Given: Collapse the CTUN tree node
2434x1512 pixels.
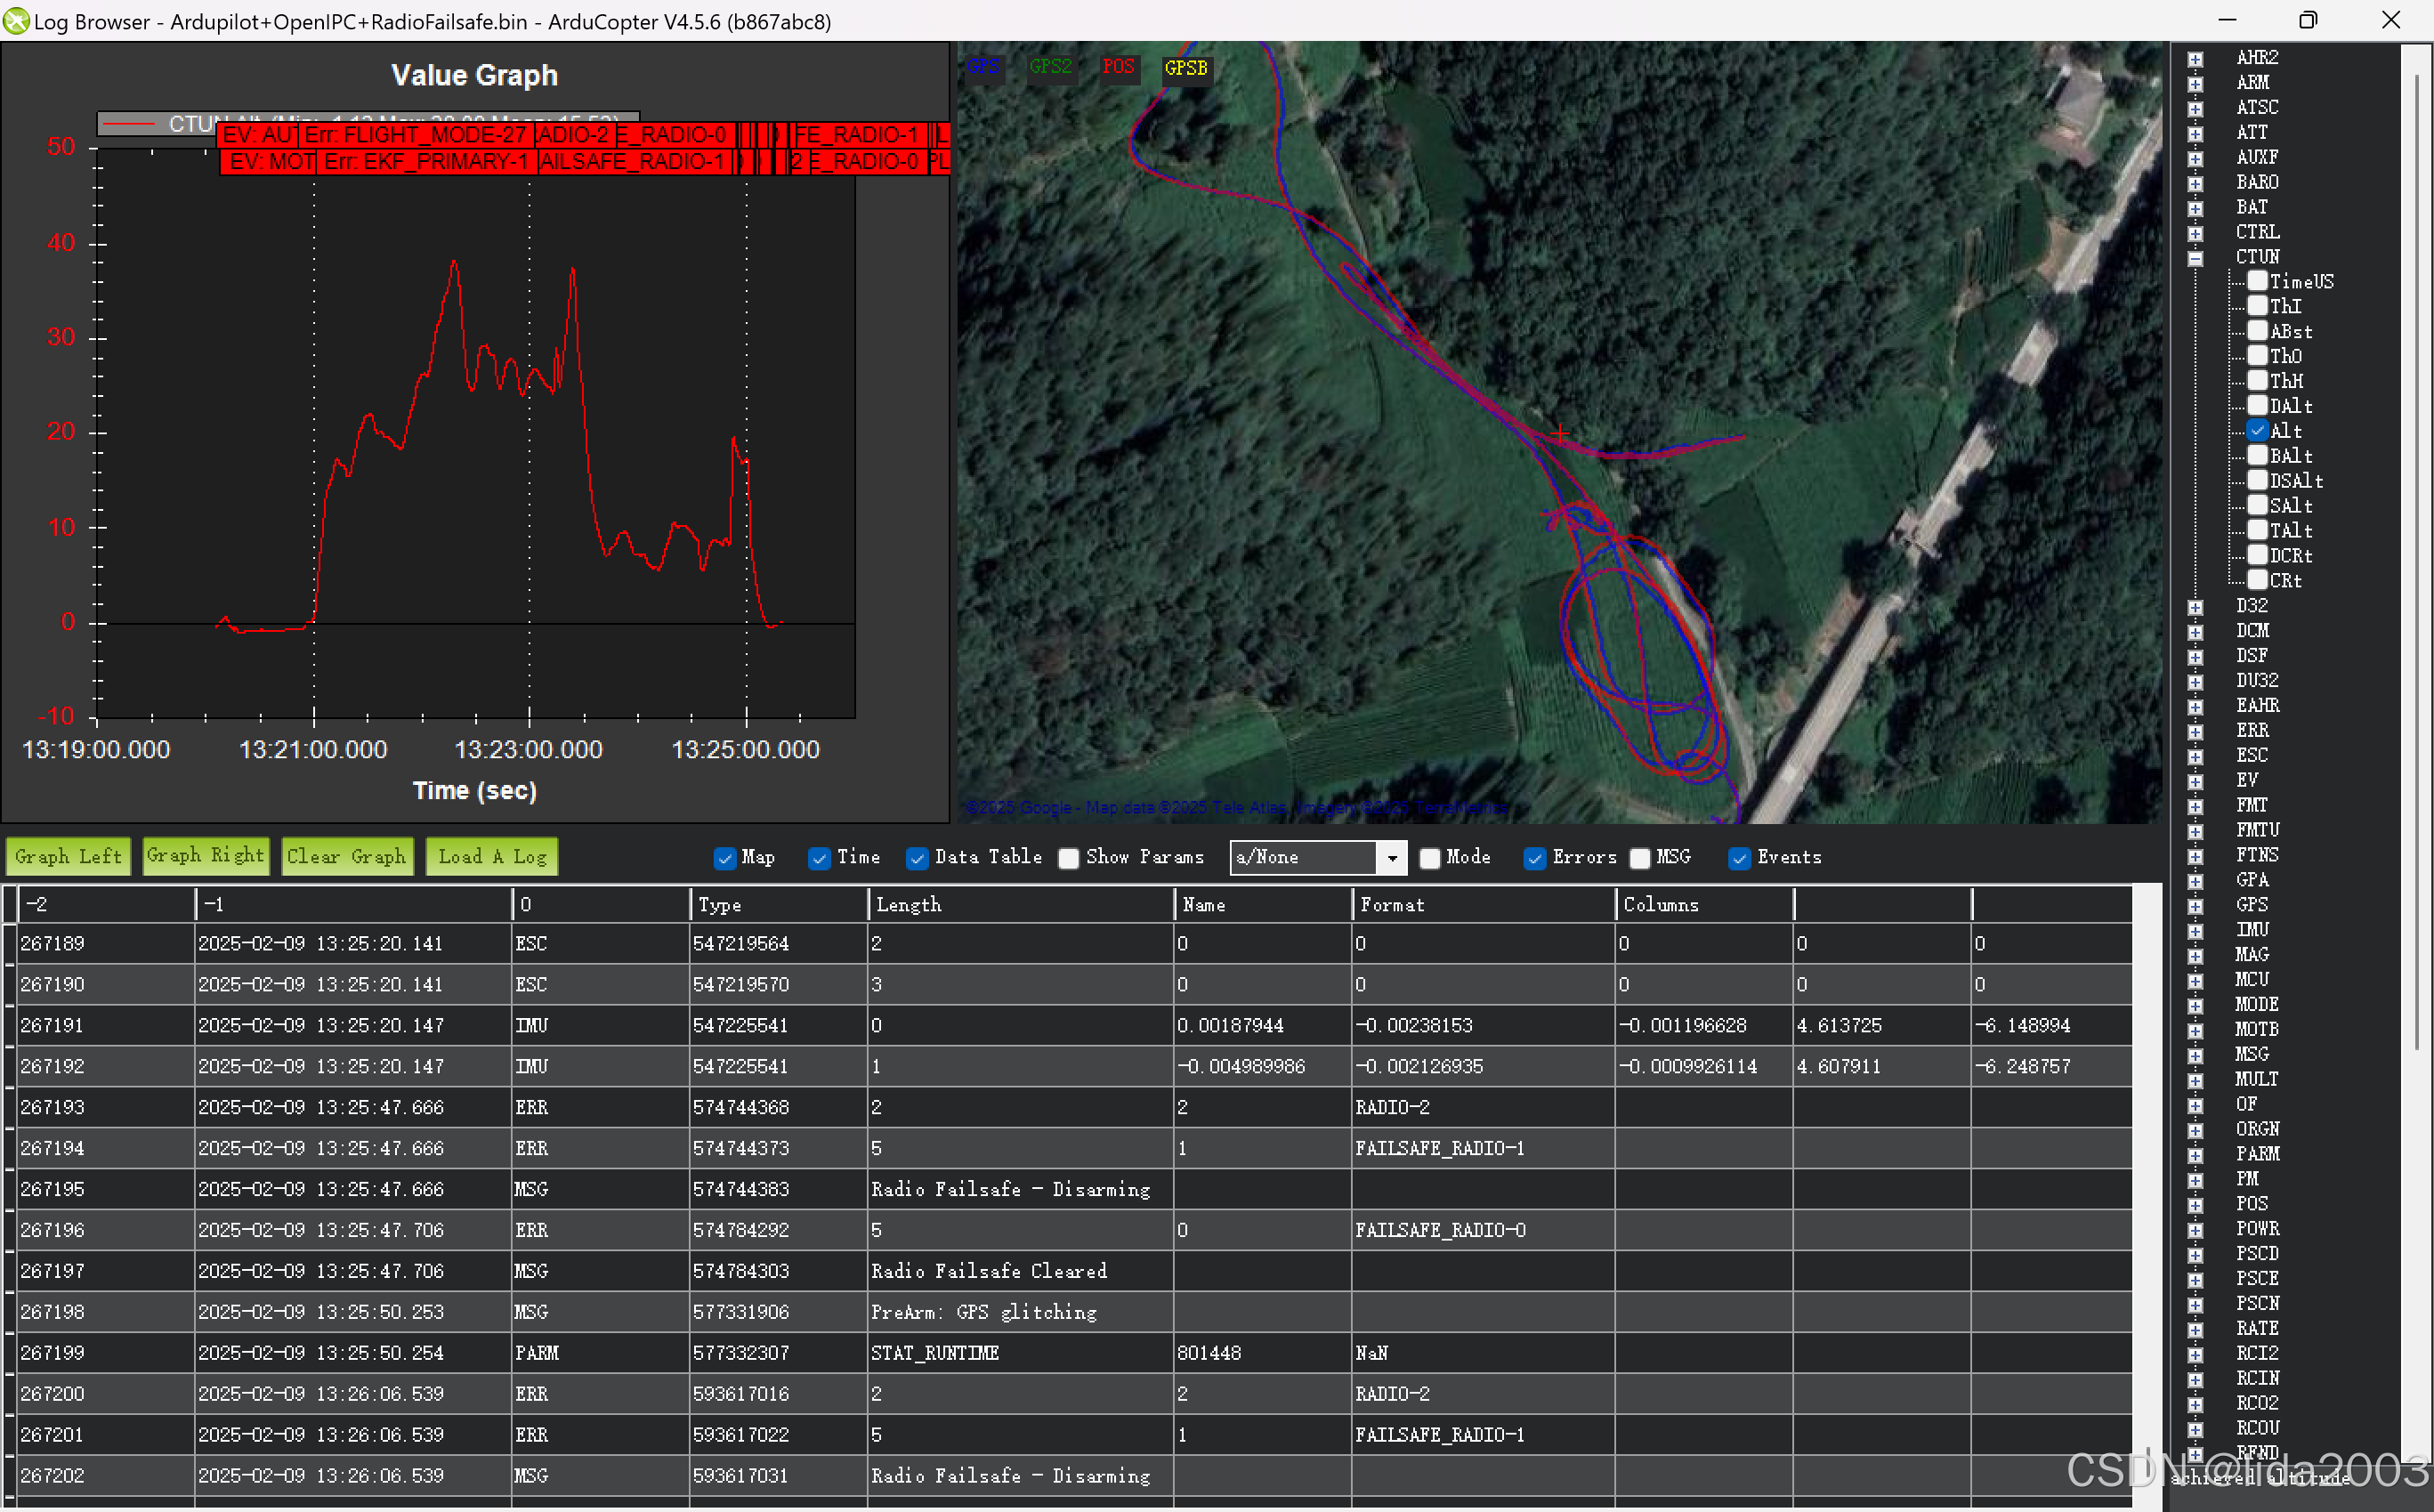Looking at the screenshot, I should pos(2195,259).
